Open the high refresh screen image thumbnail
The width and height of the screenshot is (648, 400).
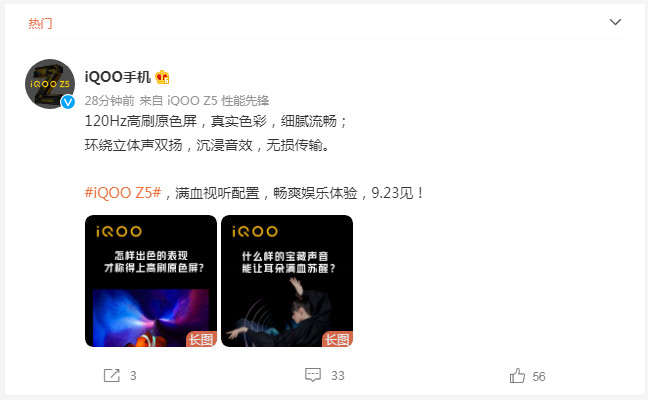(151, 281)
